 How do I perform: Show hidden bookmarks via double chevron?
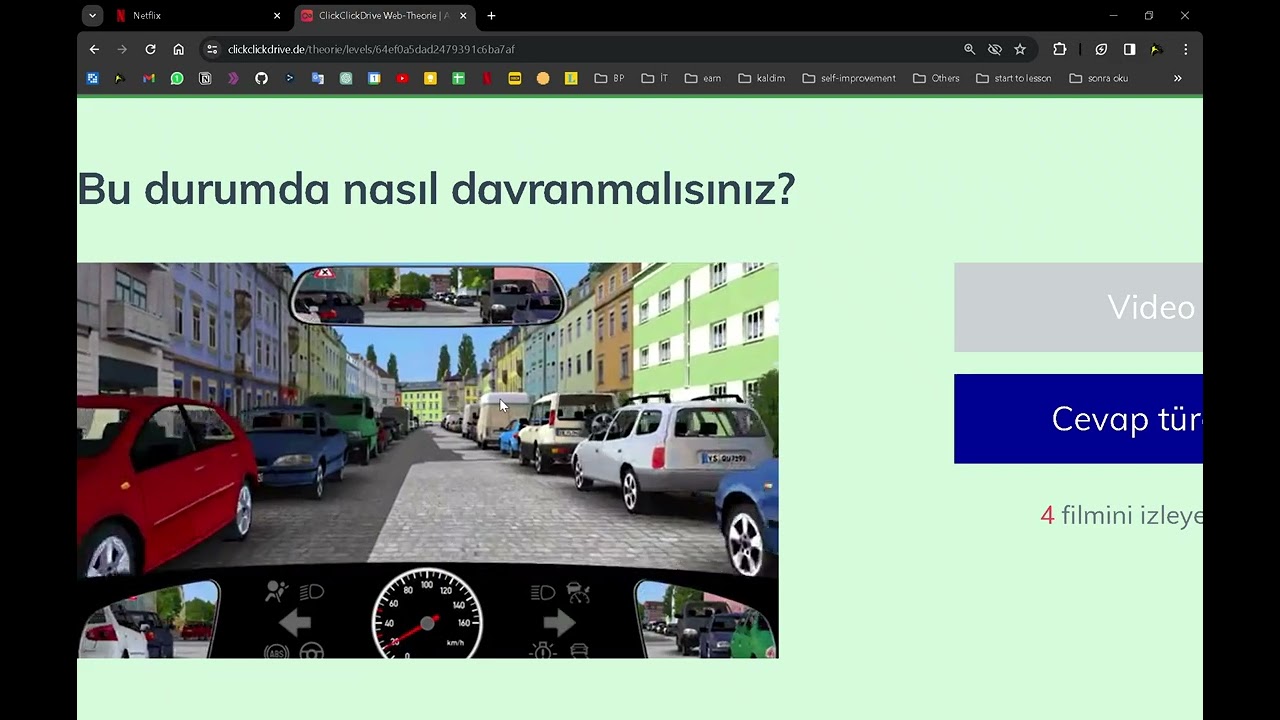[x=1177, y=78]
